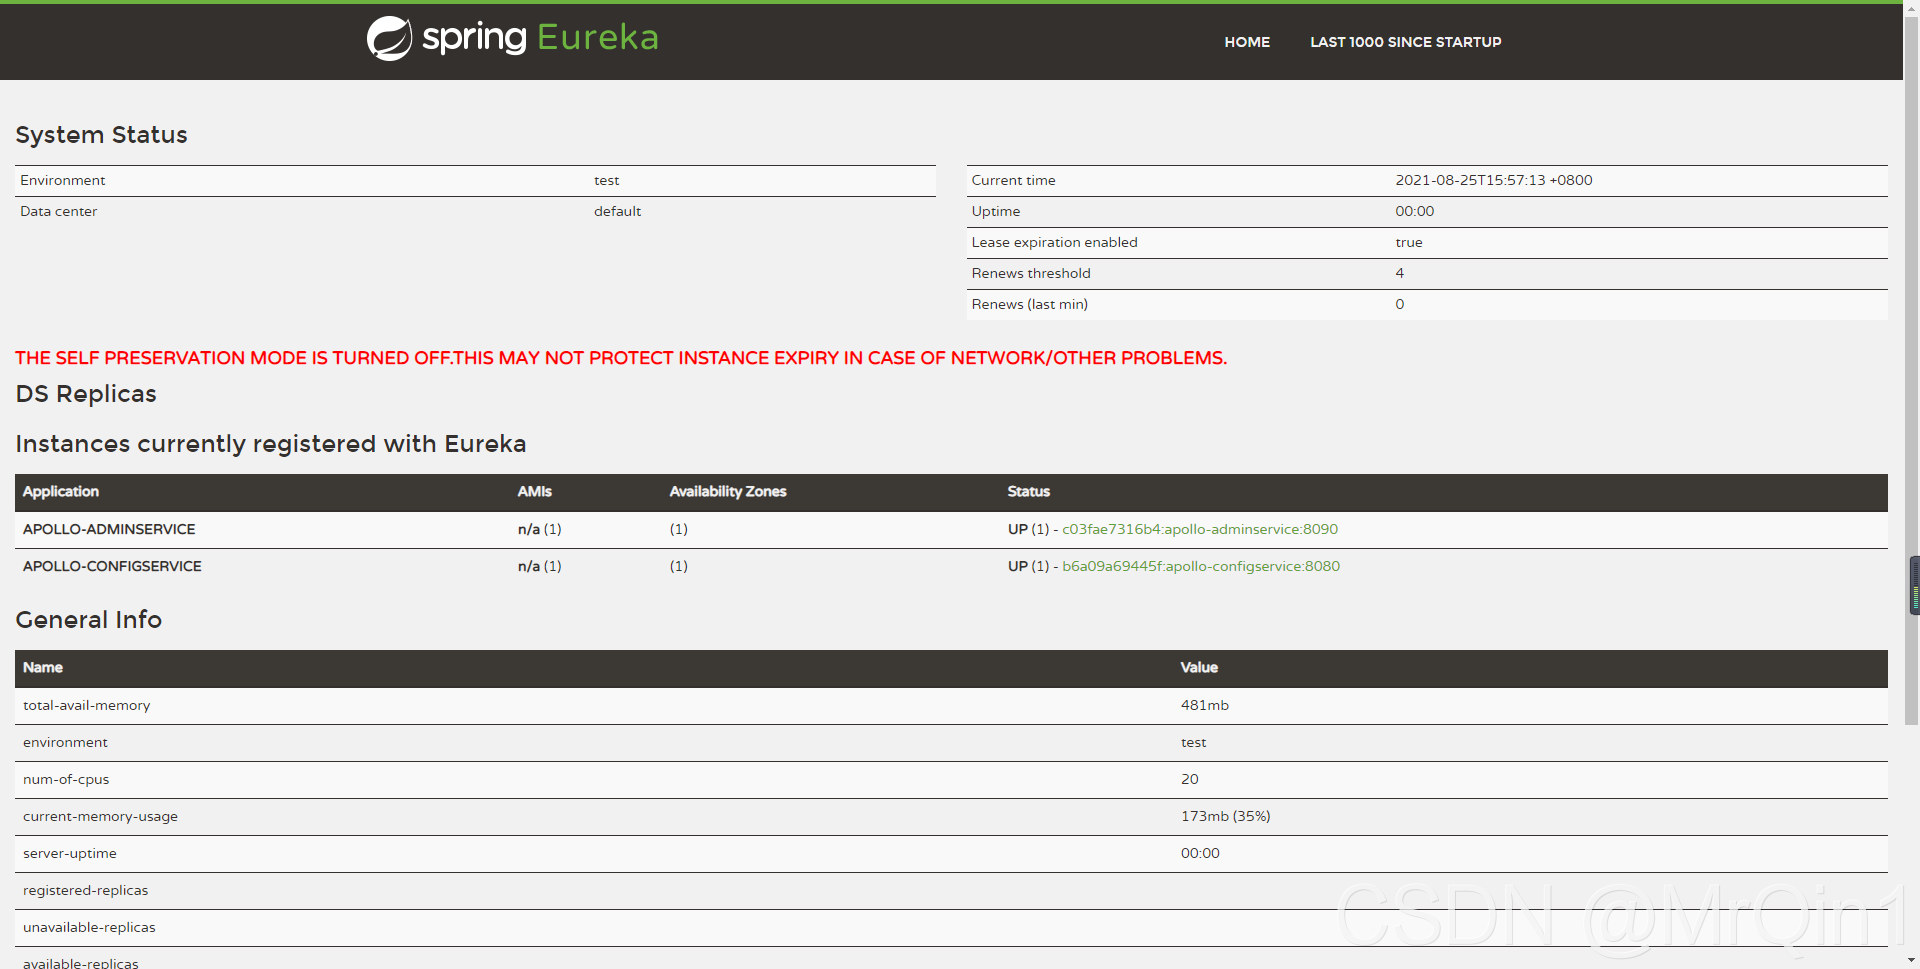Click the AMIs column header
This screenshot has width=1920, height=969.
tap(534, 491)
